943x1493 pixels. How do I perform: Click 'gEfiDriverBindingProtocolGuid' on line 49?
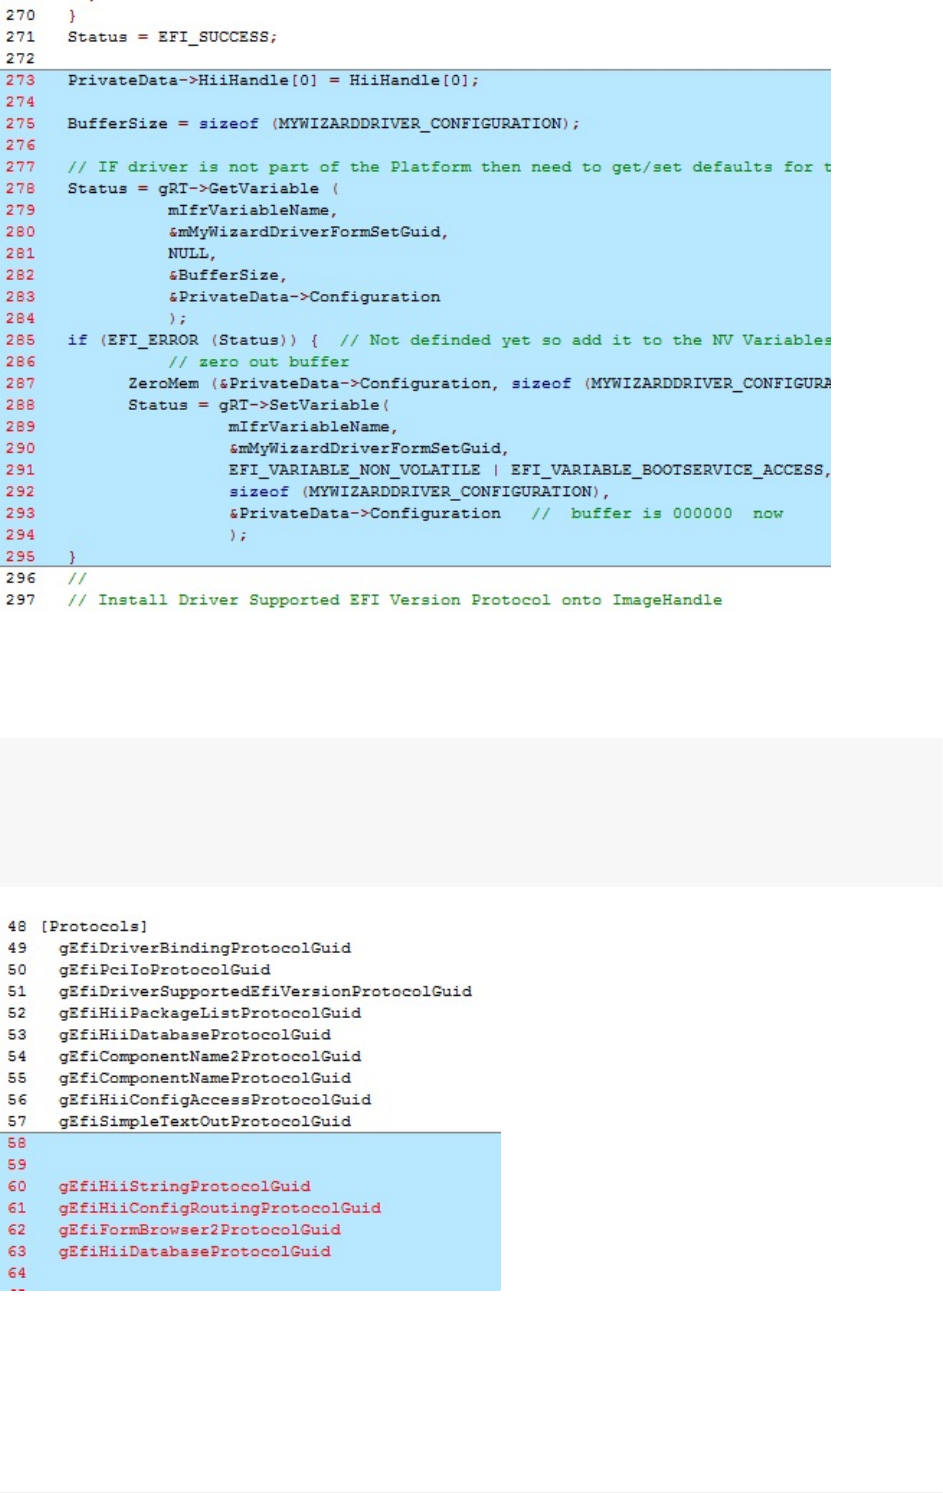coord(205,948)
